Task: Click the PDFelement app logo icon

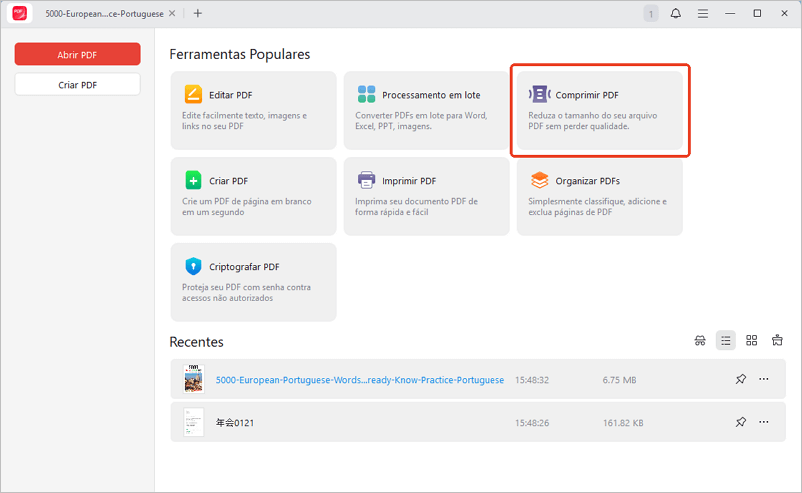Action: click(x=19, y=13)
